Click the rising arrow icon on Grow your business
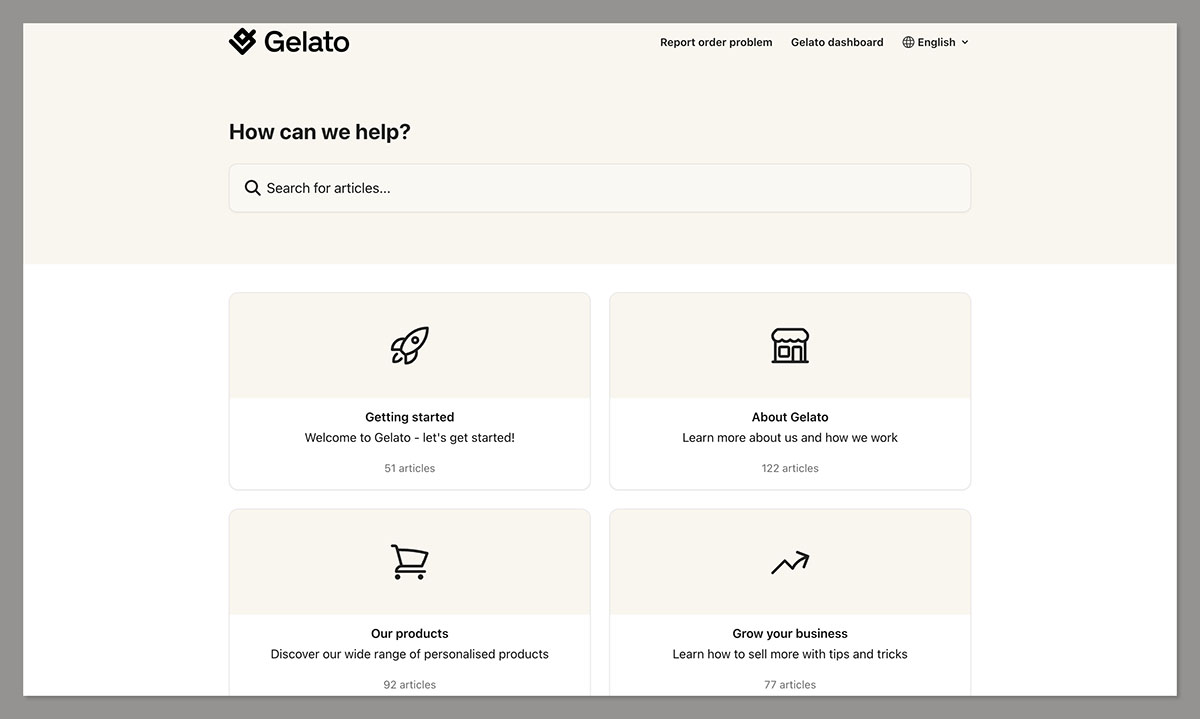 [790, 561]
